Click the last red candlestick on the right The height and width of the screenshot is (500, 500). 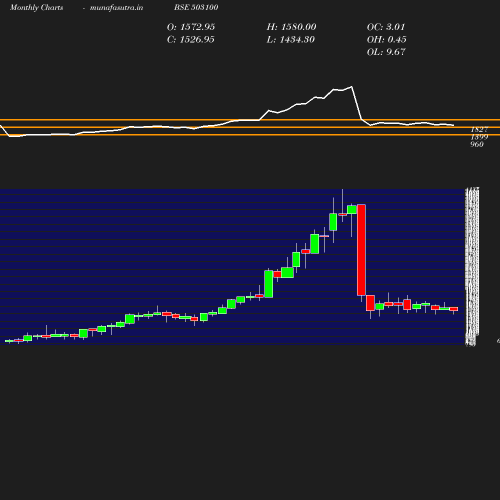click(x=454, y=309)
